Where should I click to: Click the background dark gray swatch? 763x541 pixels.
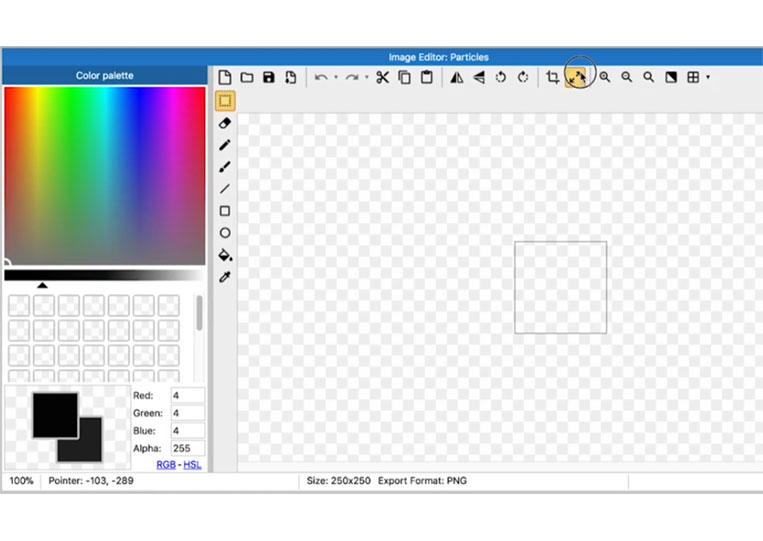pyautogui.click(x=90, y=448)
